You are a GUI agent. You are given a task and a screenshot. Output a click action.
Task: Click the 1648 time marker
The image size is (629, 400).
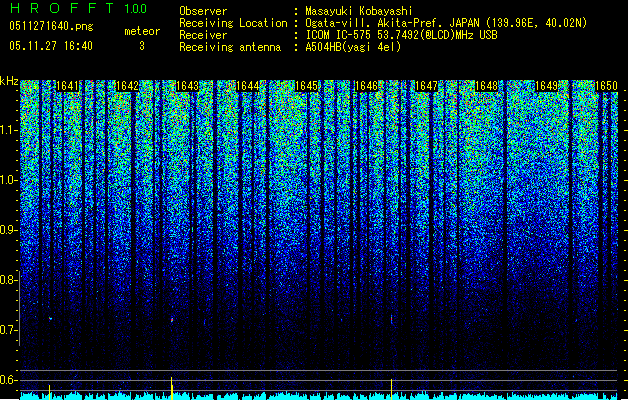[487, 86]
